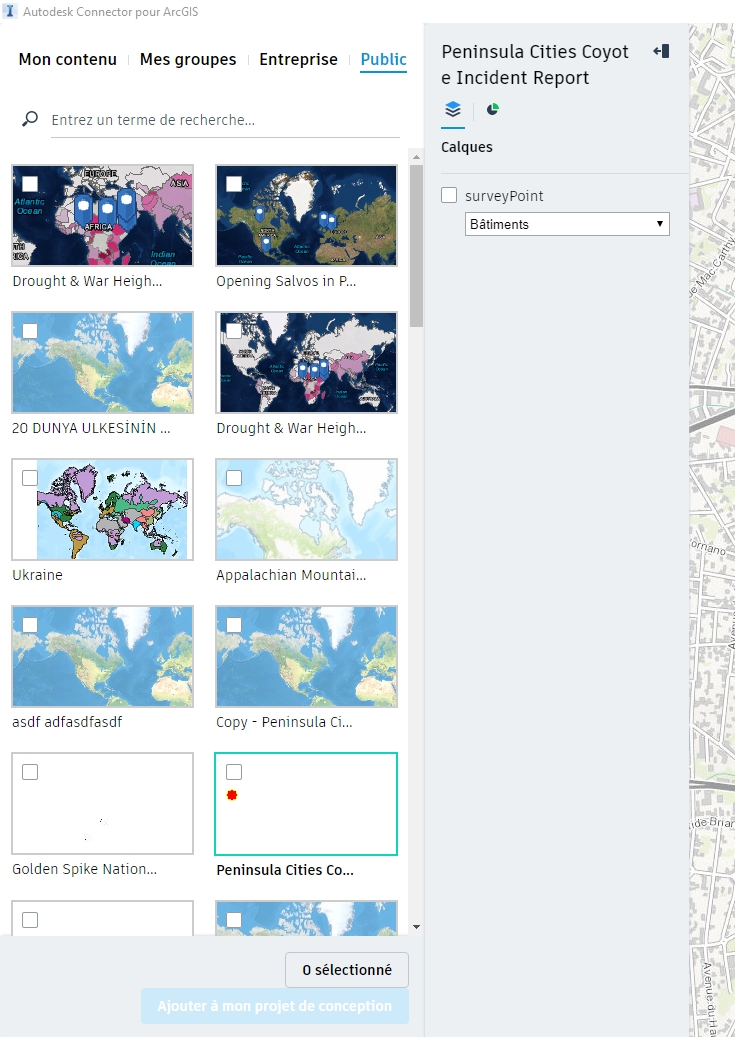
Task: Click the 0 sélectionné button
Action: click(x=347, y=970)
